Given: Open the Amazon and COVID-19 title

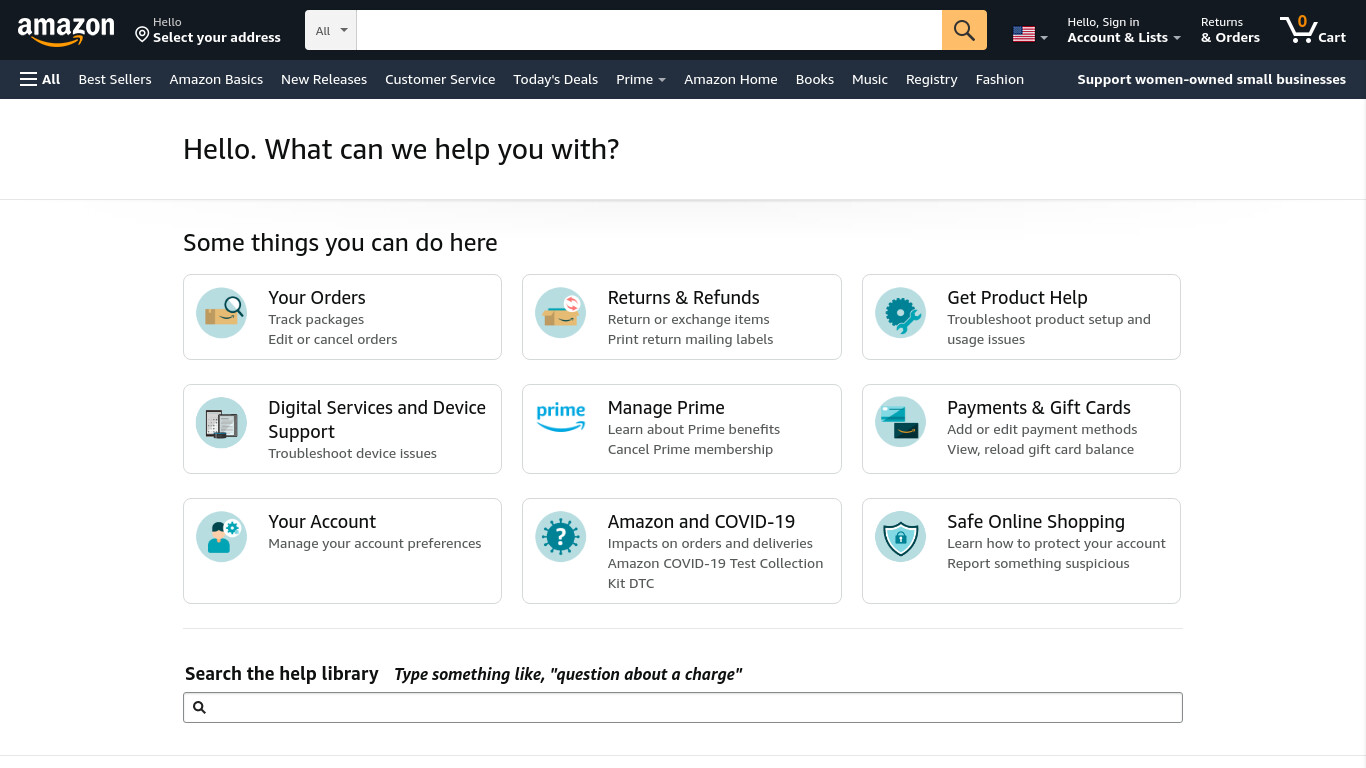Looking at the screenshot, I should click(x=702, y=521).
